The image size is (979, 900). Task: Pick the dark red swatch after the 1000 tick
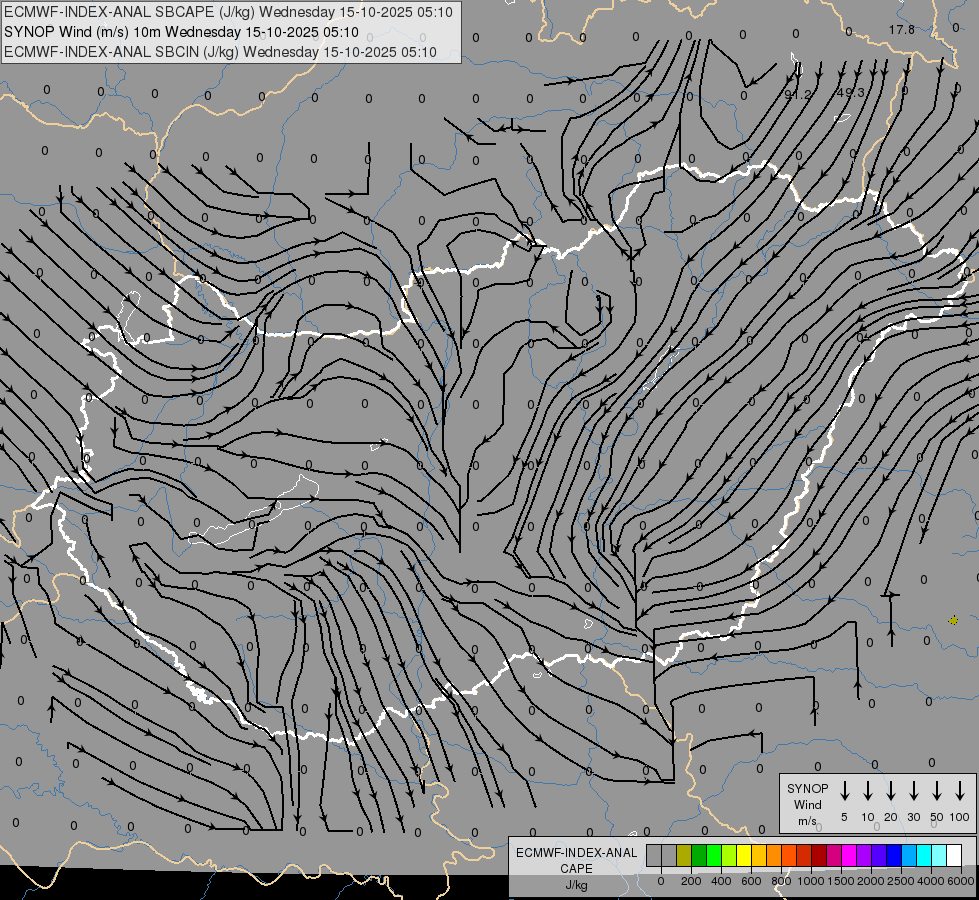tap(819, 855)
